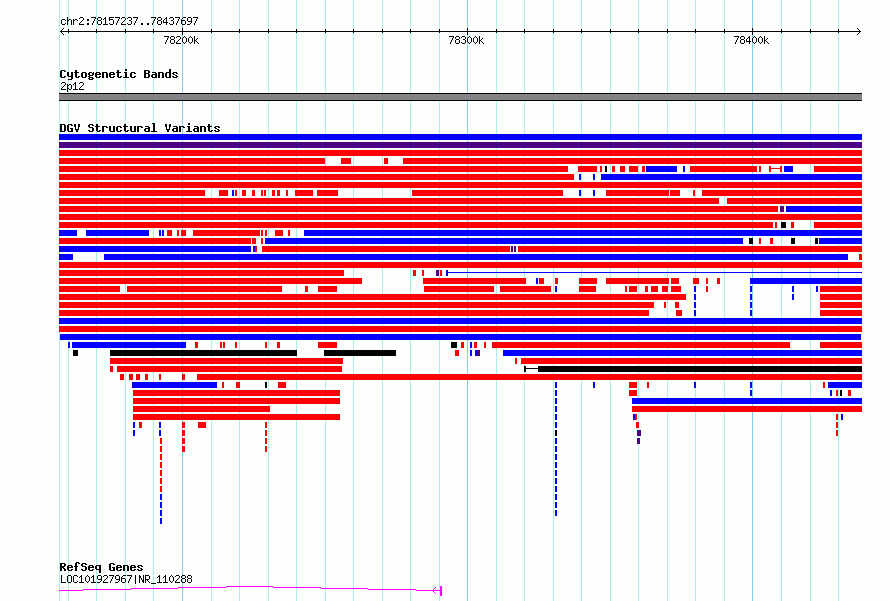Click the 78200k ruler label
The image size is (890, 601).
pos(181,40)
